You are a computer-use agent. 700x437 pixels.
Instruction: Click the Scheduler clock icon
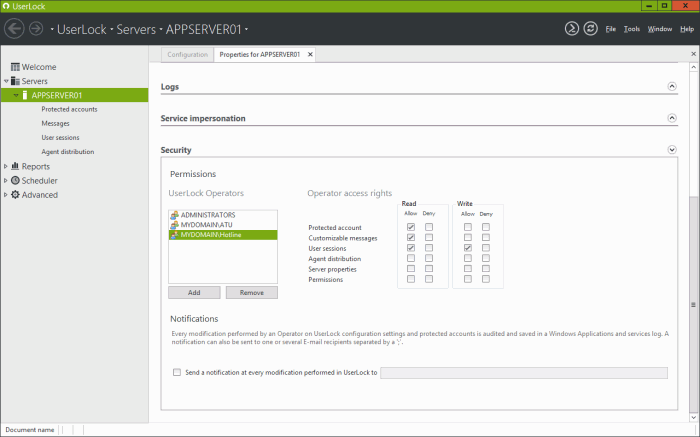pyautogui.click(x=15, y=180)
